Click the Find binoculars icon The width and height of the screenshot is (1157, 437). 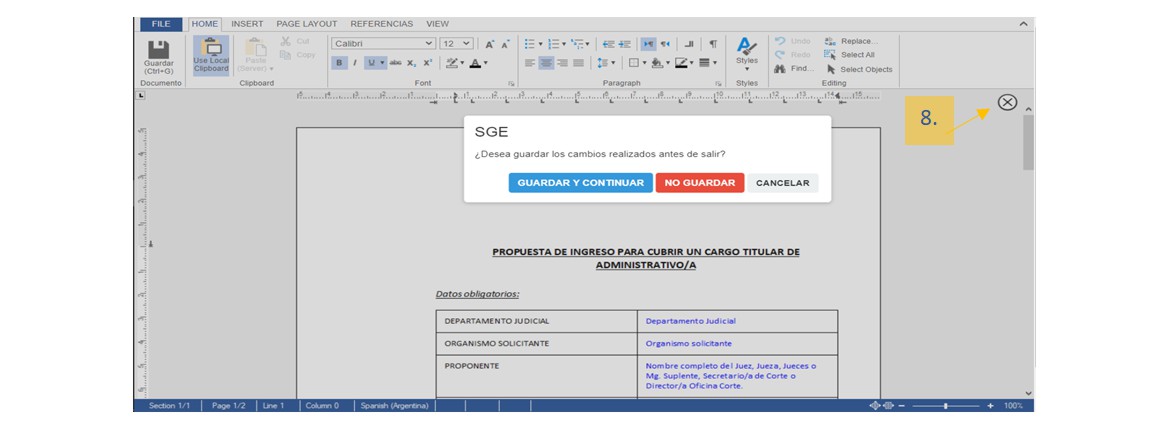[779, 69]
